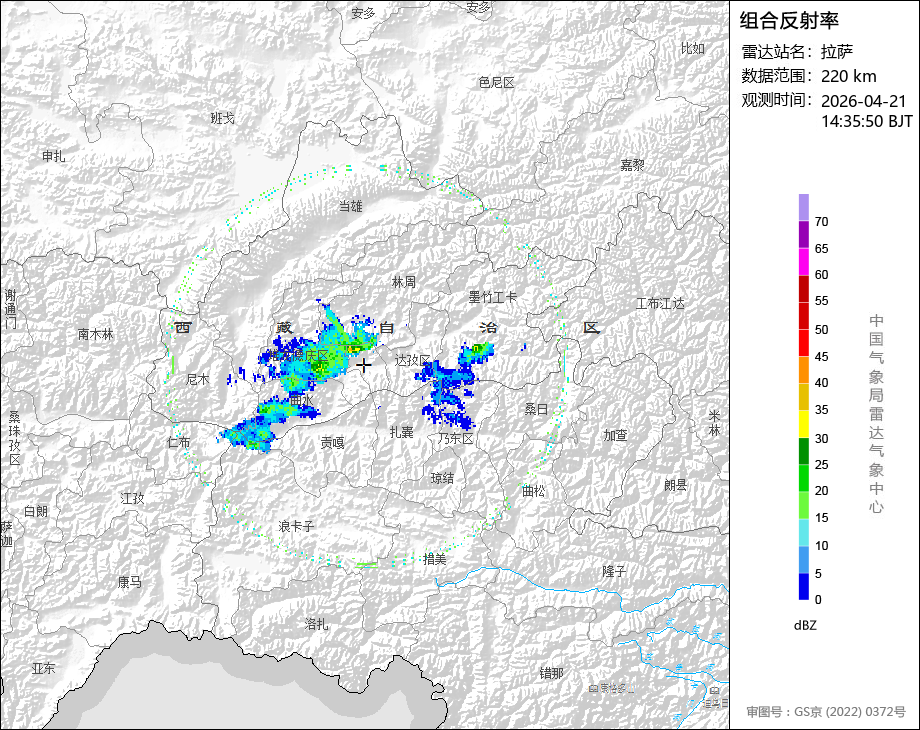Click the map label 加查

pyautogui.click(x=615, y=435)
